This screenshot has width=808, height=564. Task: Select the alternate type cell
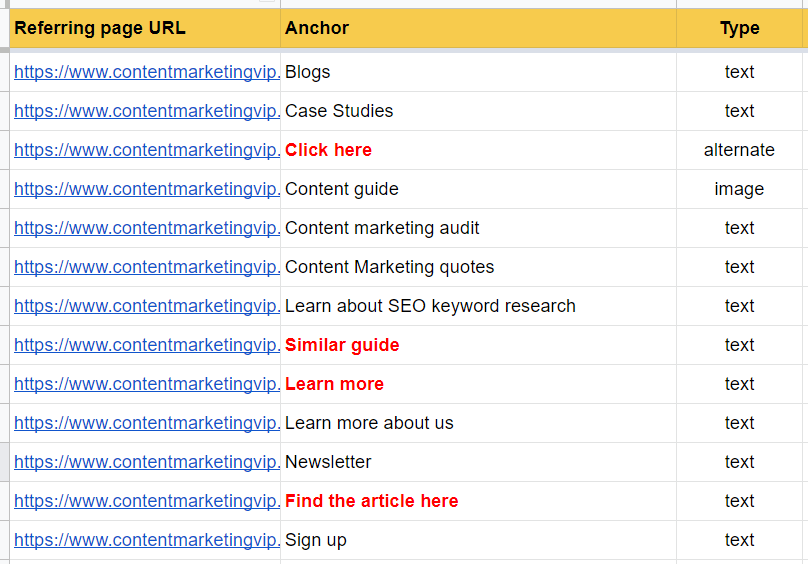pyautogui.click(x=739, y=150)
